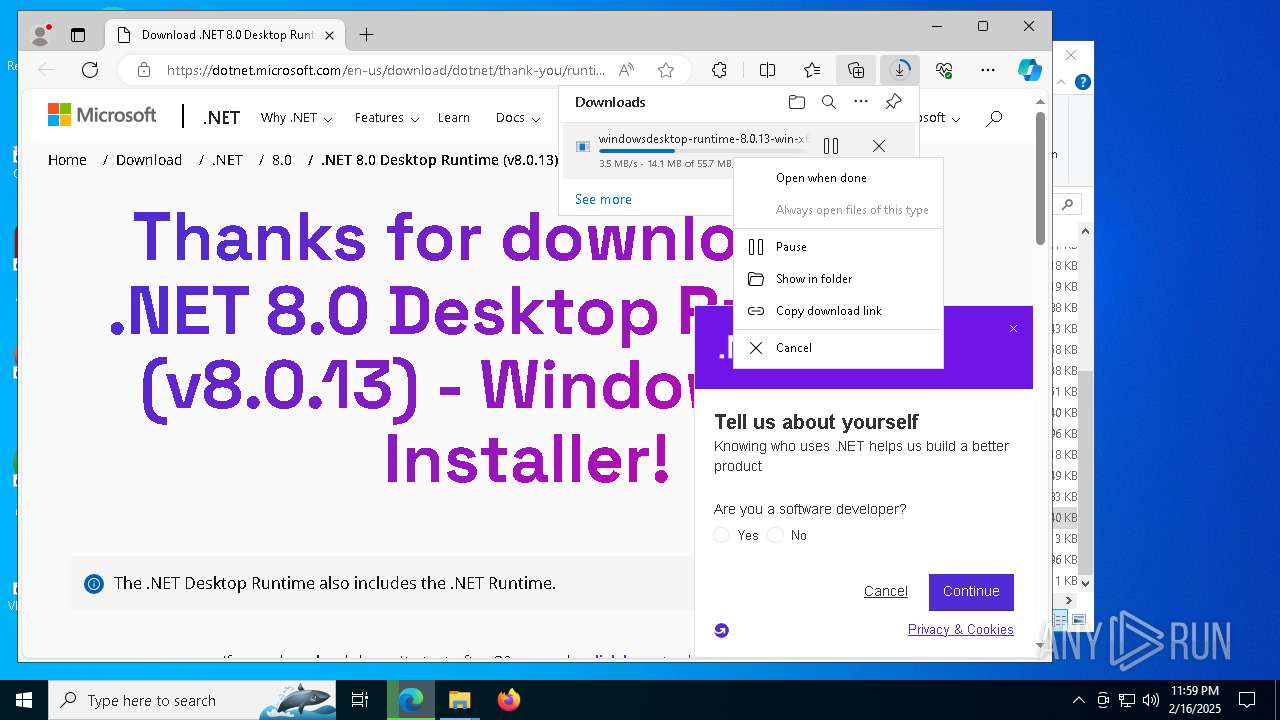This screenshot has width=1280, height=720.
Task: Open a new tab with plus icon
Action: click(x=366, y=35)
